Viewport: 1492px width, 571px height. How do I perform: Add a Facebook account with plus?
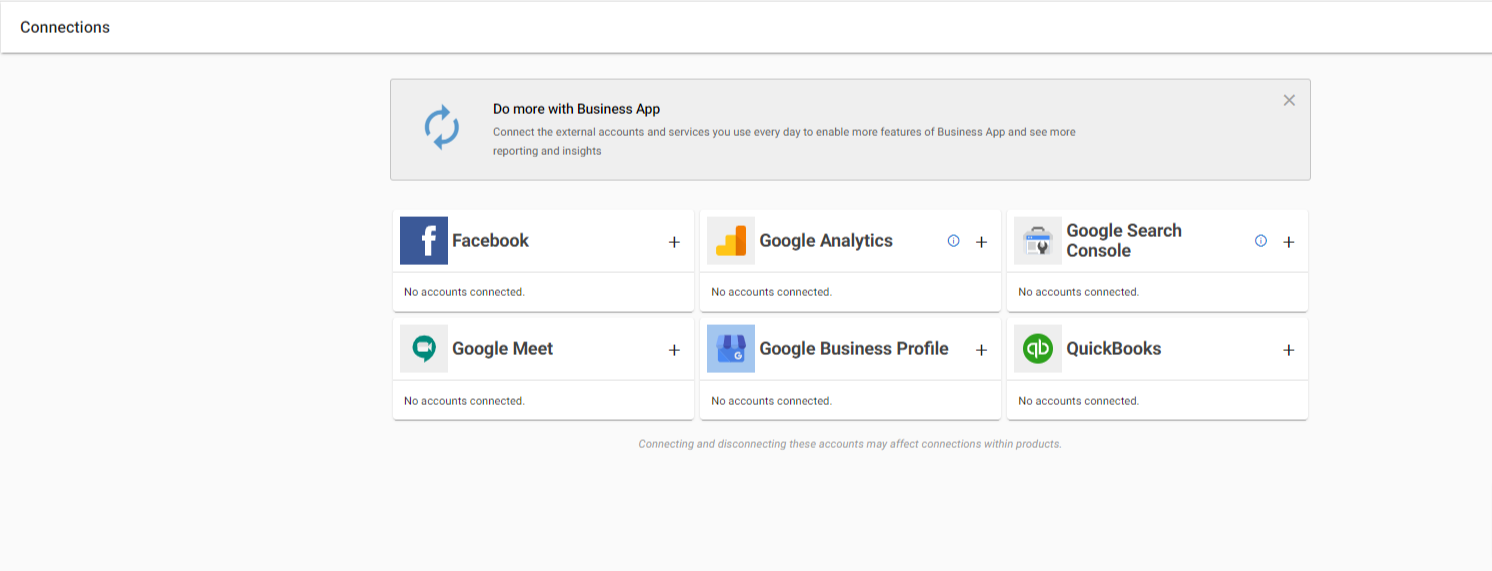click(x=674, y=242)
